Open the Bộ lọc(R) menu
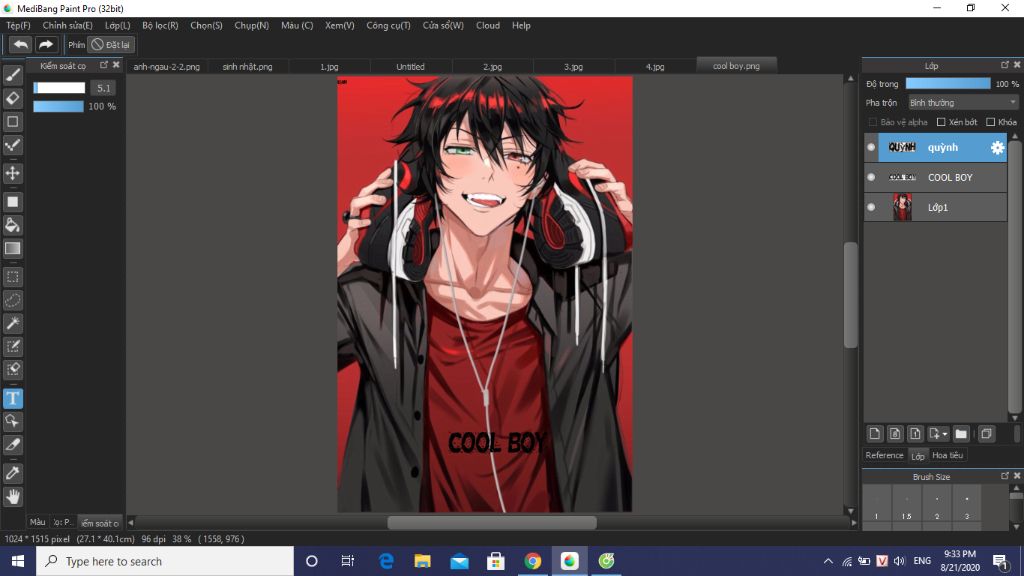1024x576 pixels. coord(160,25)
